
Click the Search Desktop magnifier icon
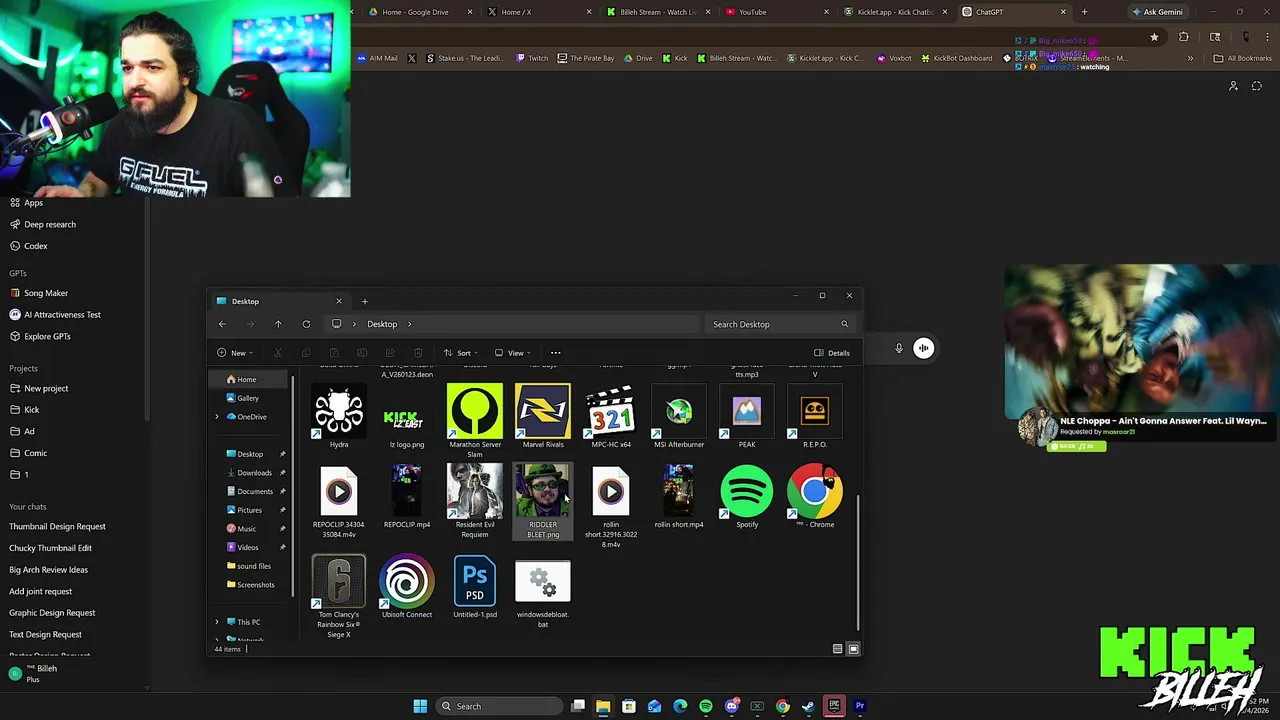click(x=844, y=324)
